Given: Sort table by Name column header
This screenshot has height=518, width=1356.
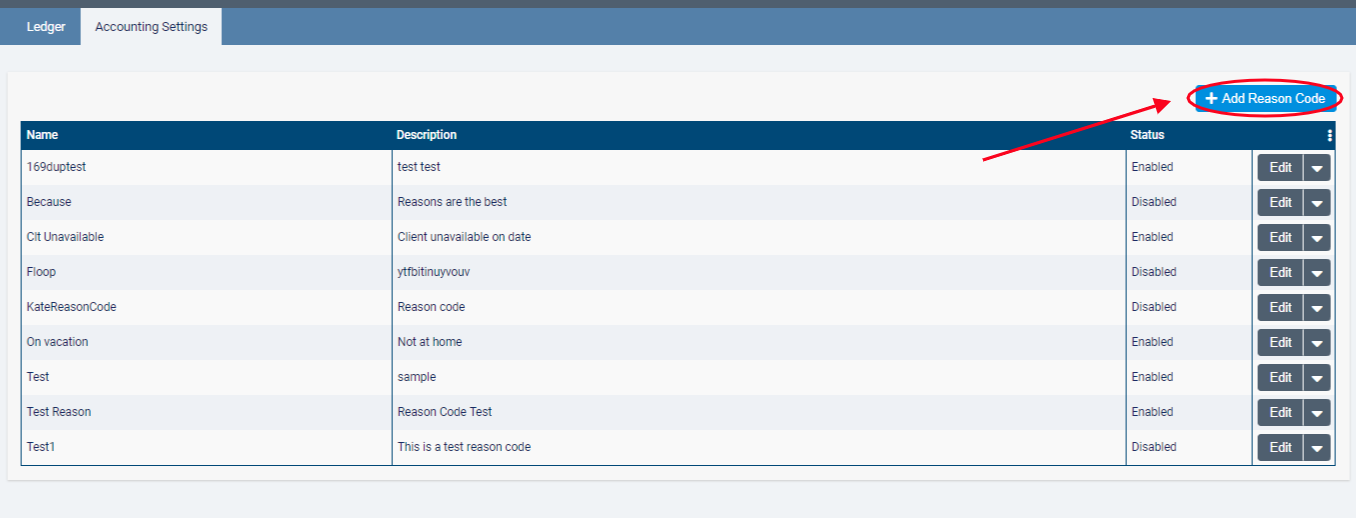Looking at the screenshot, I should (x=42, y=135).
